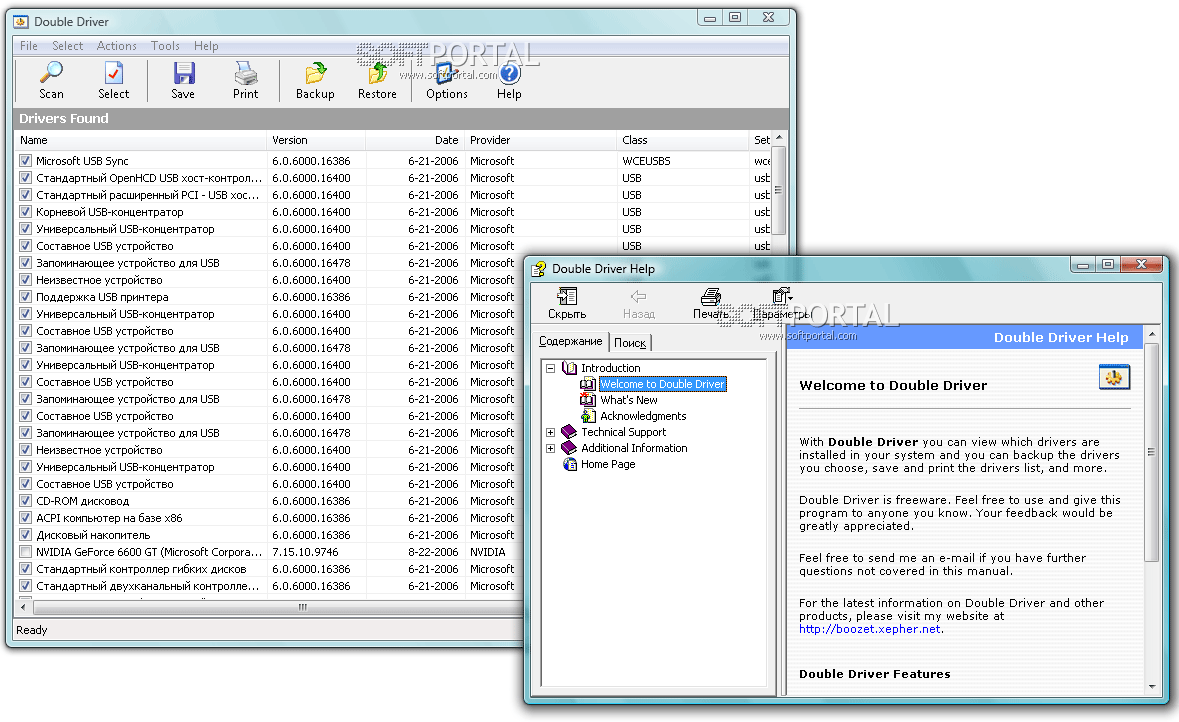Click the help content scroll down arrow
This screenshot has height=722, width=1179.
click(1151, 686)
